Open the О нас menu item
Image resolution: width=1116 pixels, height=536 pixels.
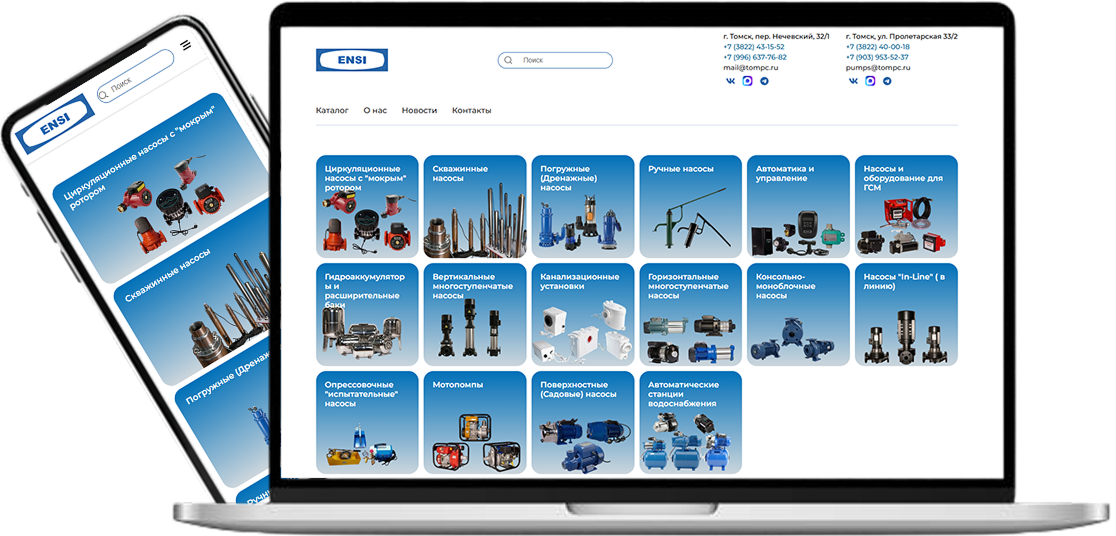tap(375, 111)
